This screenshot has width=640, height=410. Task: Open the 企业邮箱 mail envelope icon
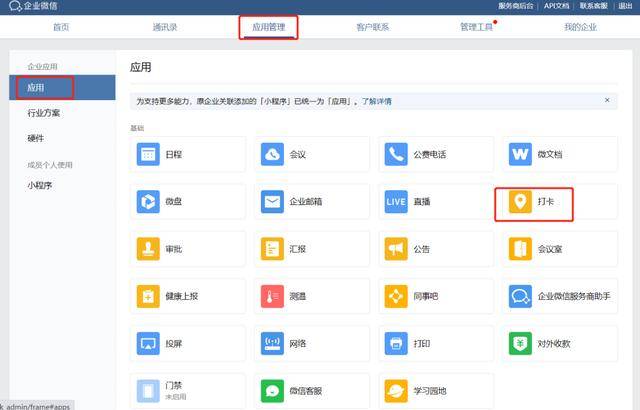(x=272, y=202)
